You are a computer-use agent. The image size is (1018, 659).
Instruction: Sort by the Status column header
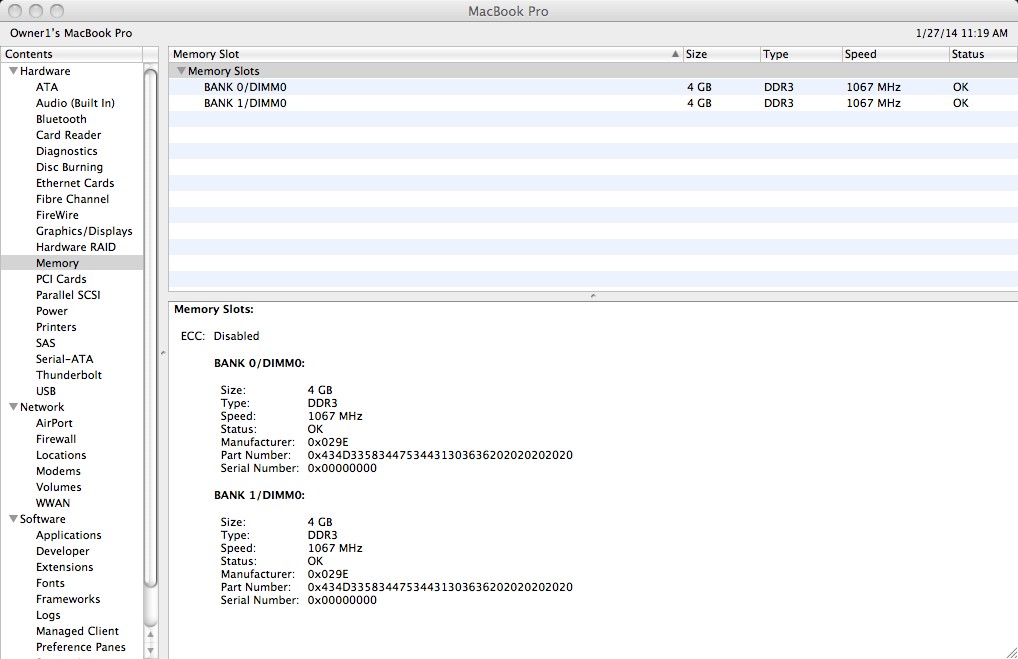click(983, 54)
